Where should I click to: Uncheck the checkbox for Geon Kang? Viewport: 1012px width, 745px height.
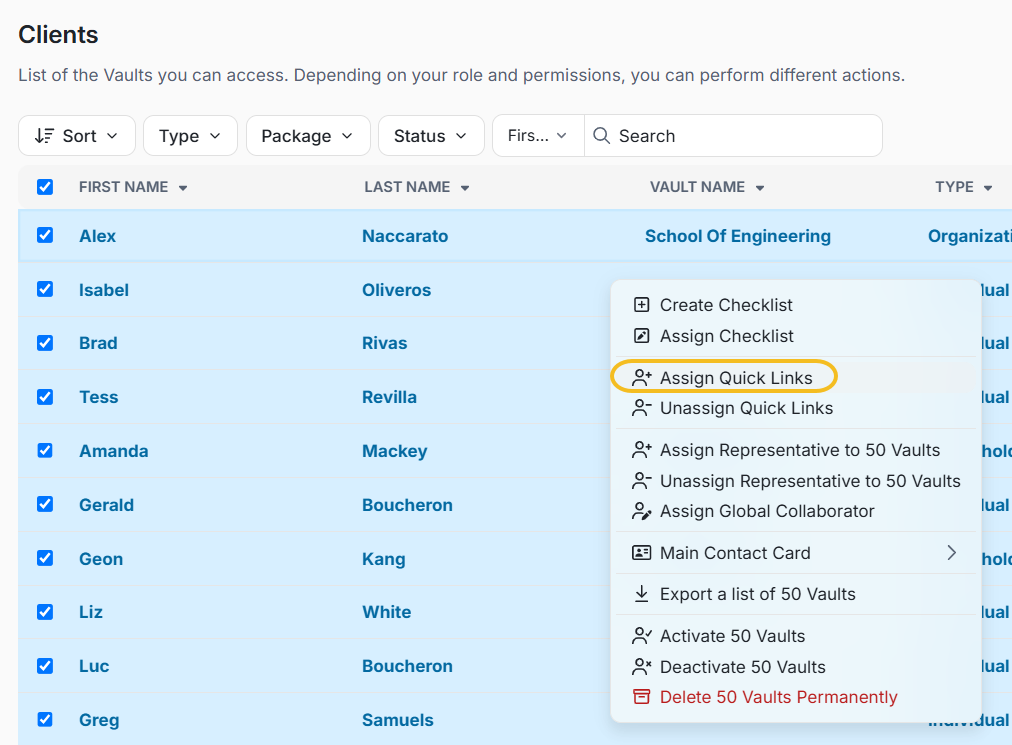(45, 558)
